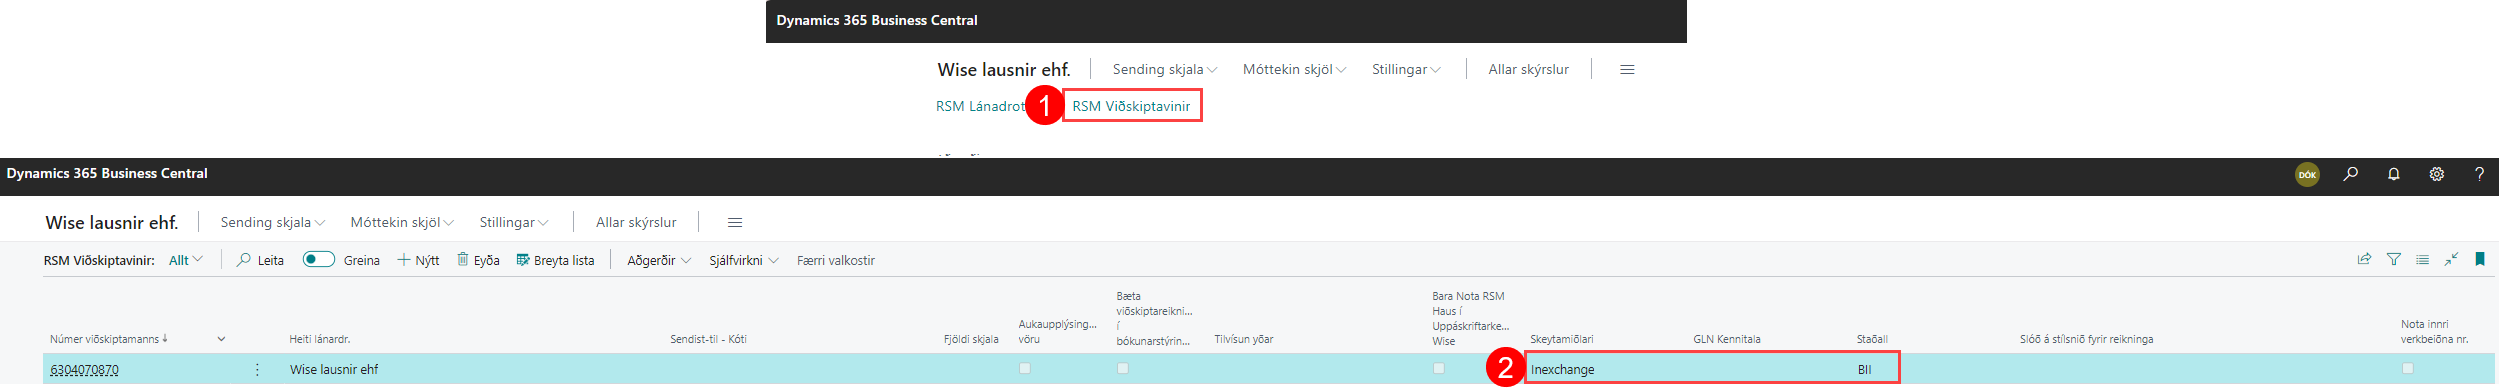This screenshot has width=2499, height=388.
Task: Expand Sjálfvirkni dropdown
Action: pyautogui.click(x=744, y=260)
